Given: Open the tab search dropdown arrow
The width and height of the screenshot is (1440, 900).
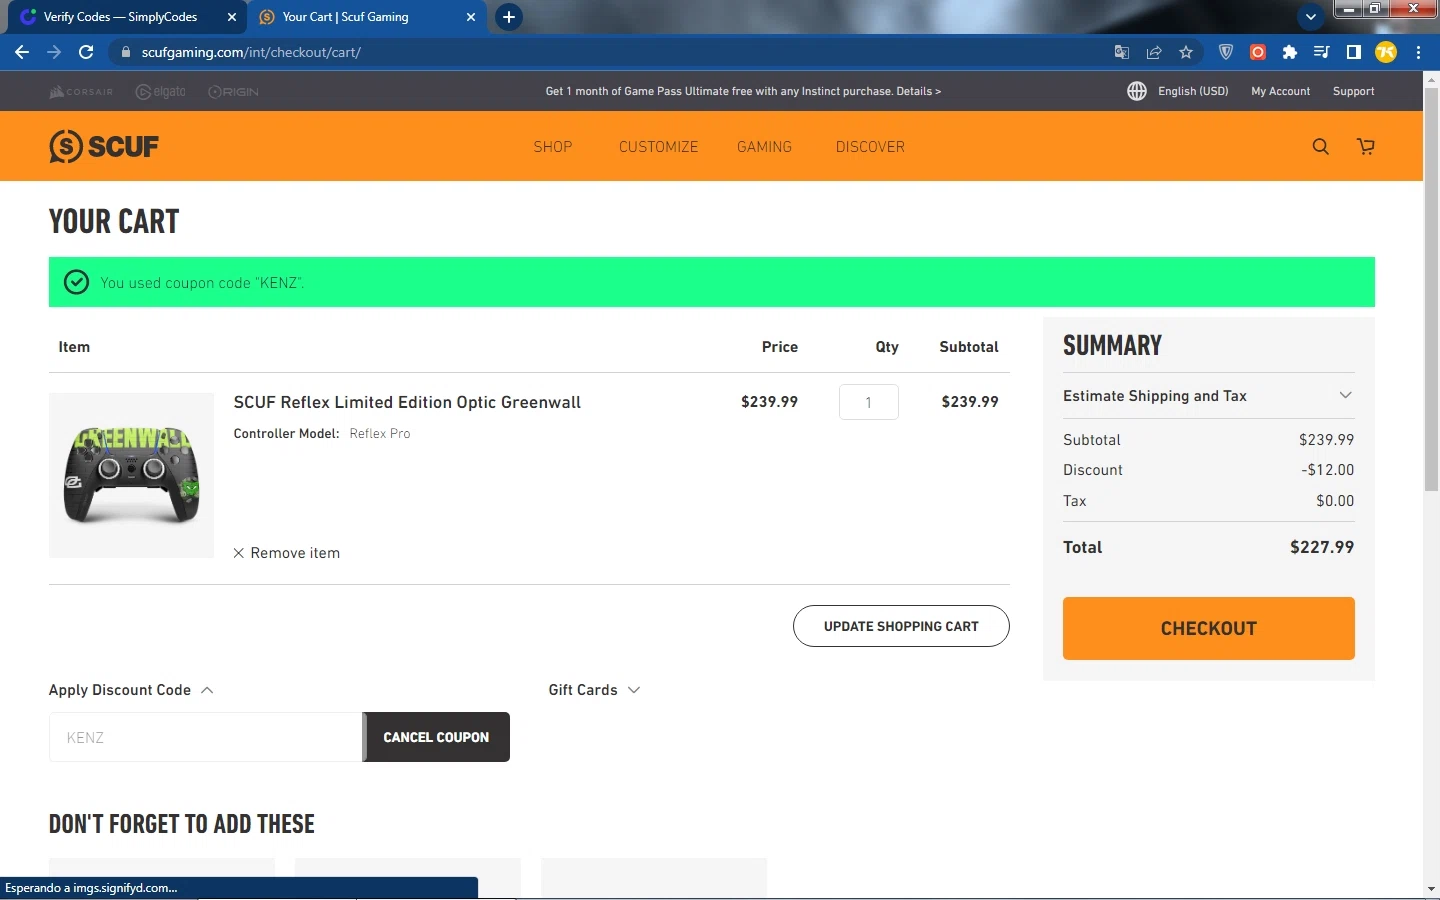Looking at the screenshot, I should pyautogui.click(x=1310, y=17).
